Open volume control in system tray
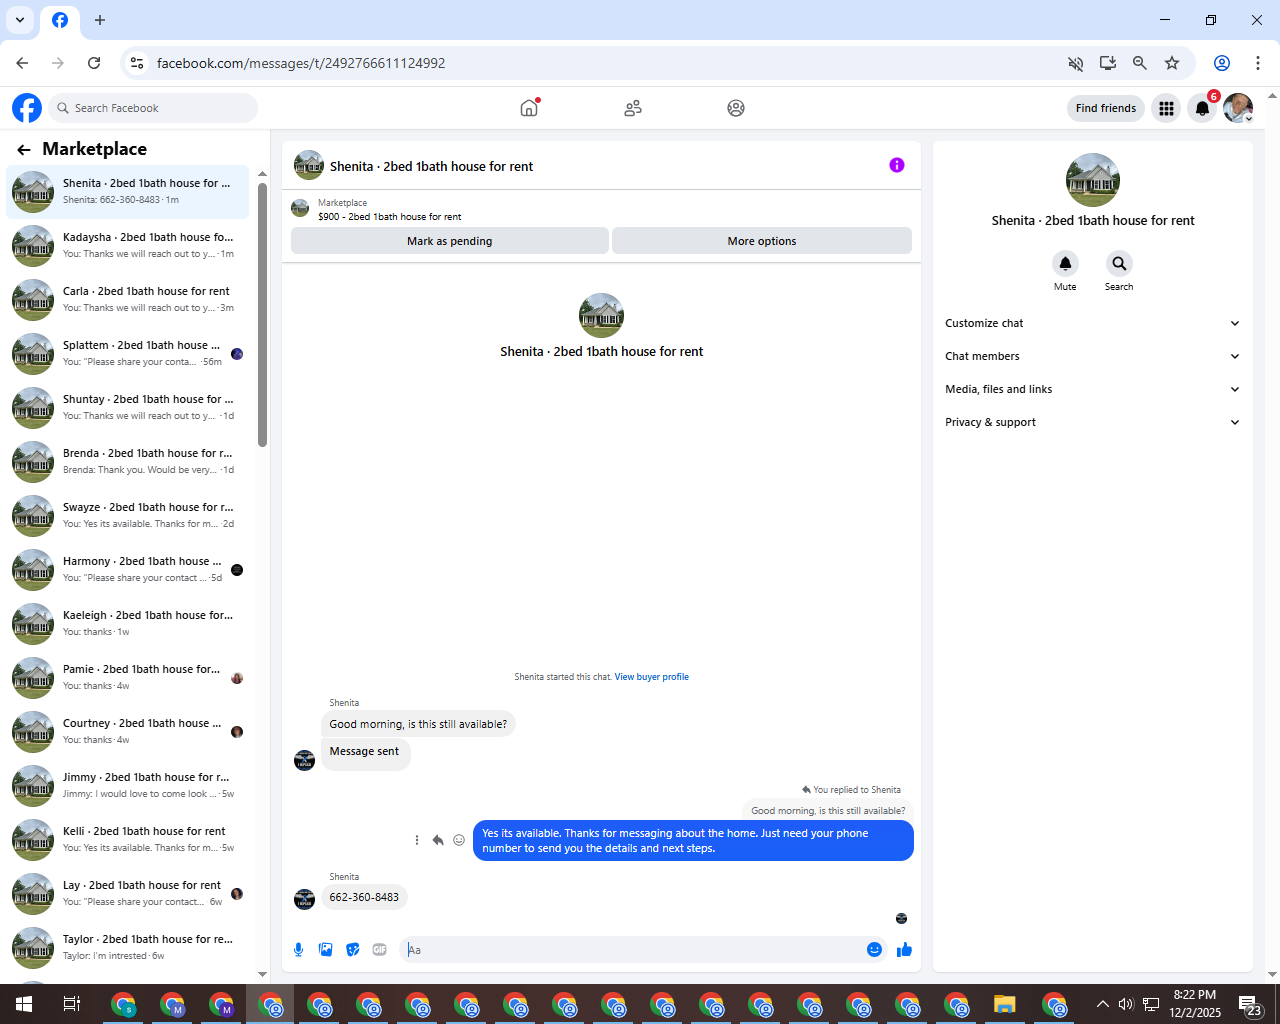1280x1024 pixels. [x=1126, y=1004]
